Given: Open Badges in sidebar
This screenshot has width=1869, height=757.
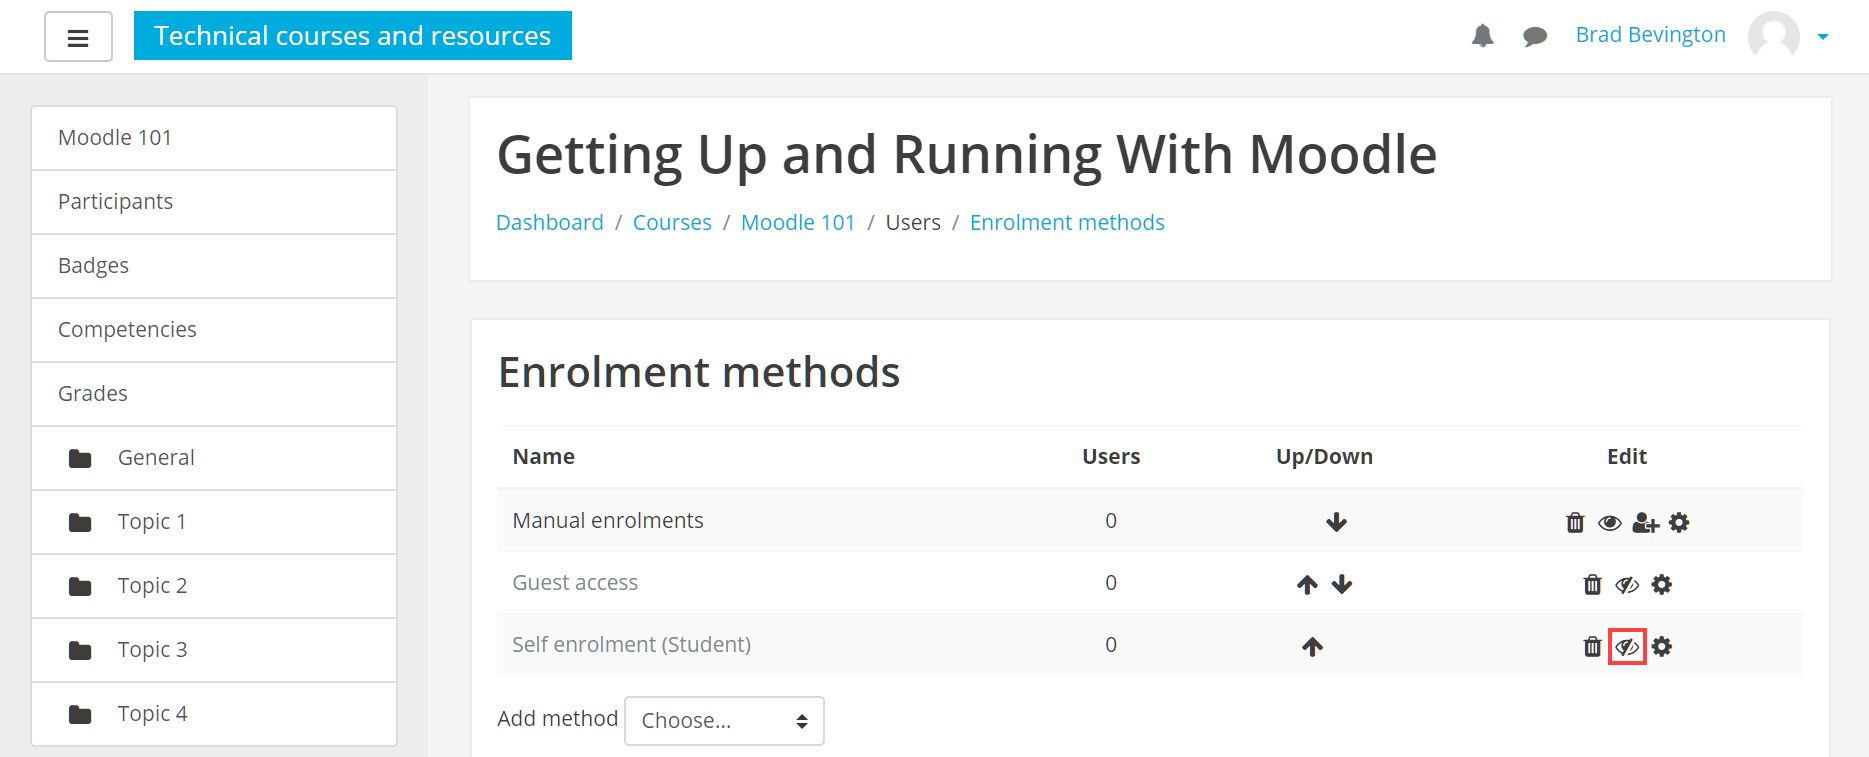Looking at the screenshot, I should pos(214,266).
